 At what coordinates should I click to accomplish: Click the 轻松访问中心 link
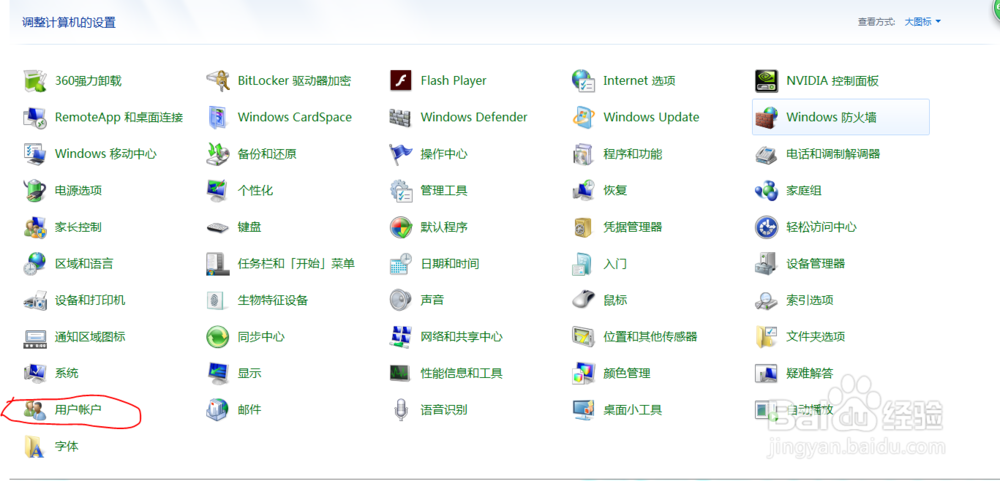[821, 227]
